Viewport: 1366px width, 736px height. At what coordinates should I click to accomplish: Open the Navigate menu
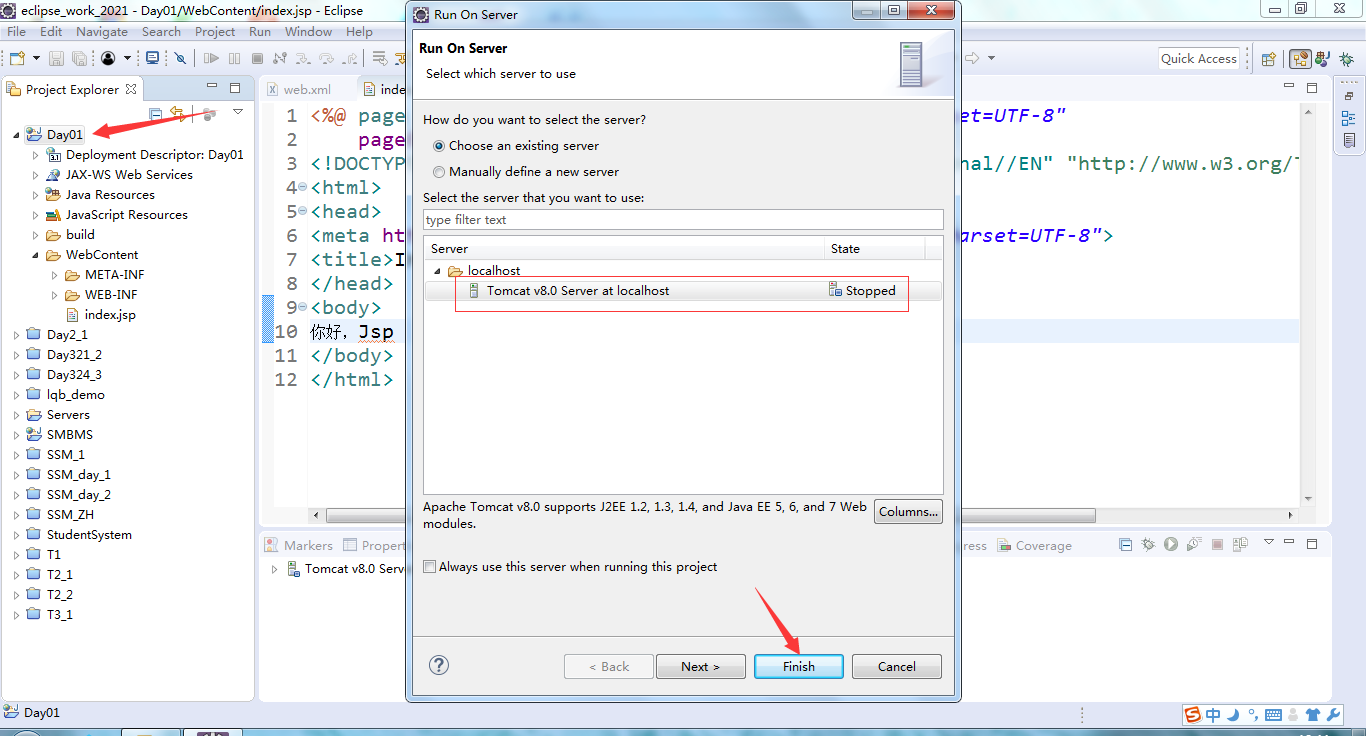[x=102, y=32]
